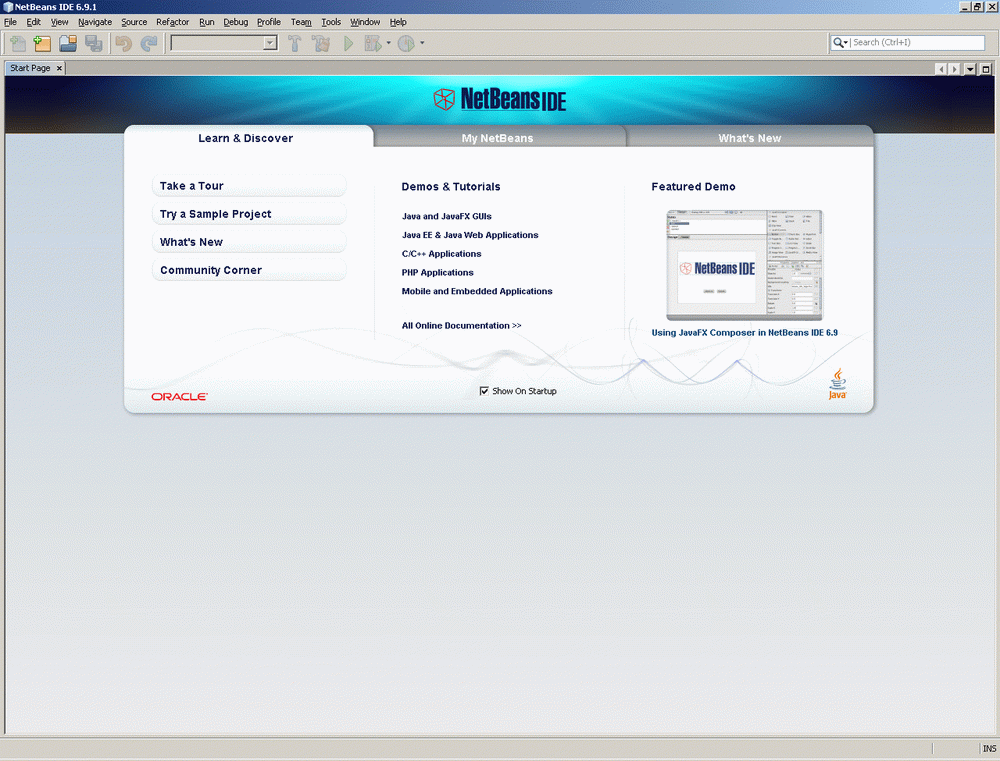Click the NetBeans IDE header logo
This screenshot has height=761, width=1000.
pyautogui.click(x=499, y=100)
